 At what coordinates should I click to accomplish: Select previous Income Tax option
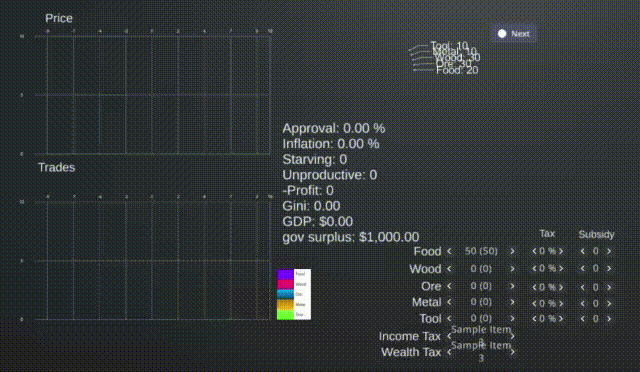coord(449,336)
